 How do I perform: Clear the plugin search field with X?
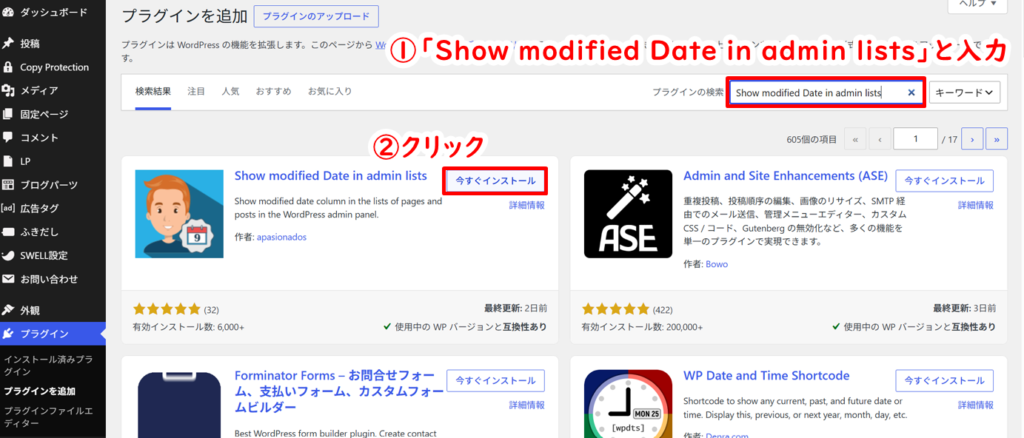[911, 93]
